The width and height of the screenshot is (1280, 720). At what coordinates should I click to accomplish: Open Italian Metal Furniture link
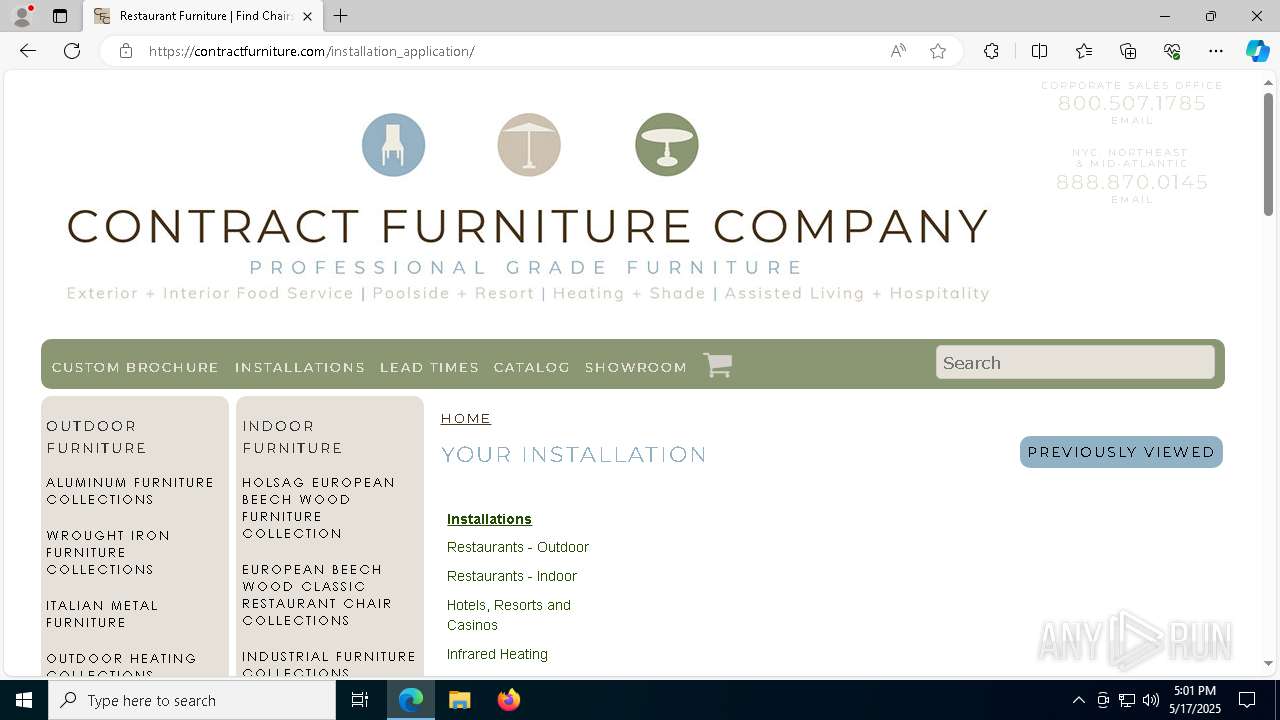102,614
